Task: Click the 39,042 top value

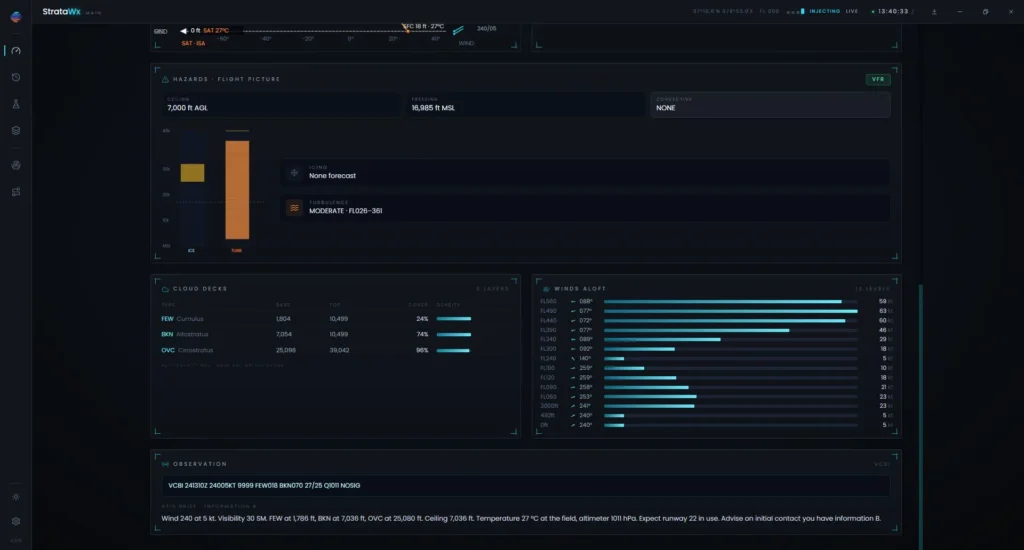Action: 339,351
